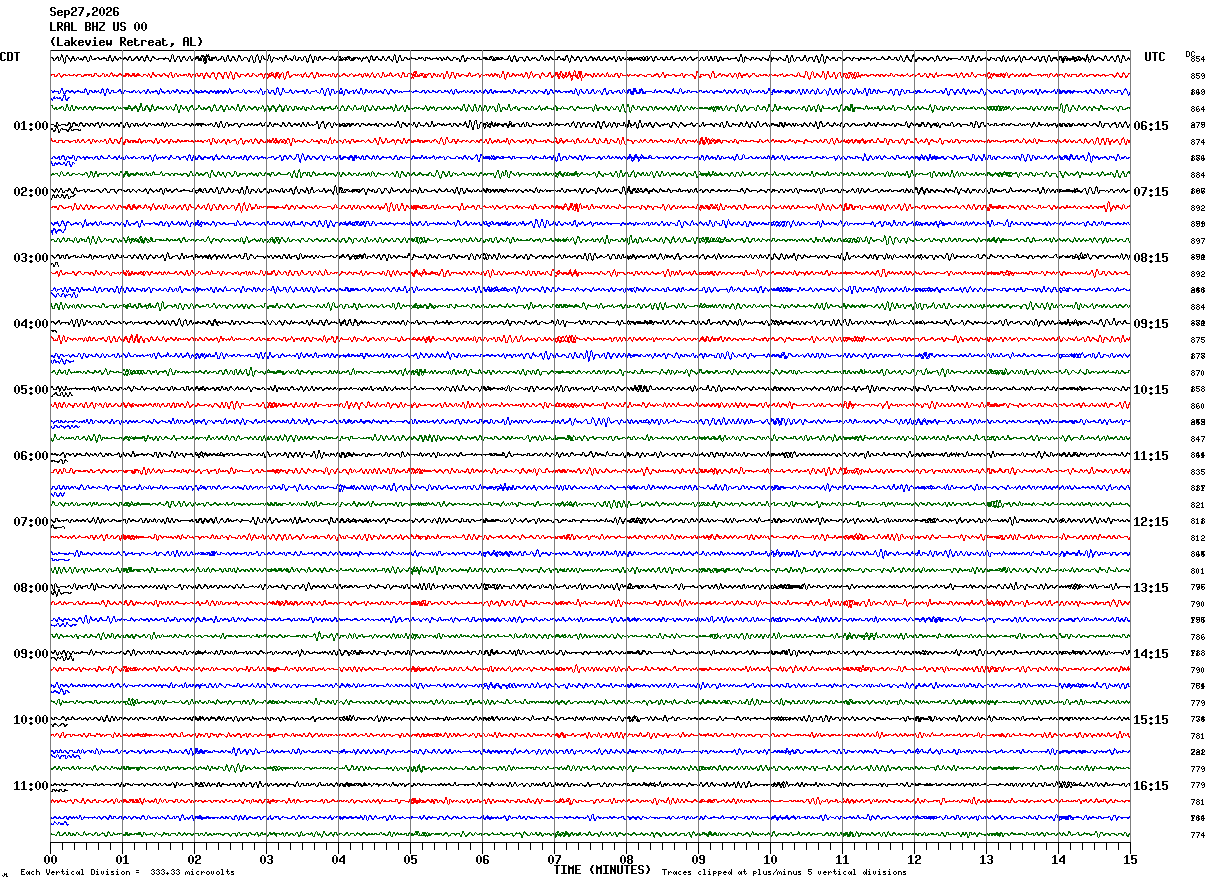Click the 13:15 UTC time label
The width and height of the screenshot is (1210, 886).
coord(1150,588)
